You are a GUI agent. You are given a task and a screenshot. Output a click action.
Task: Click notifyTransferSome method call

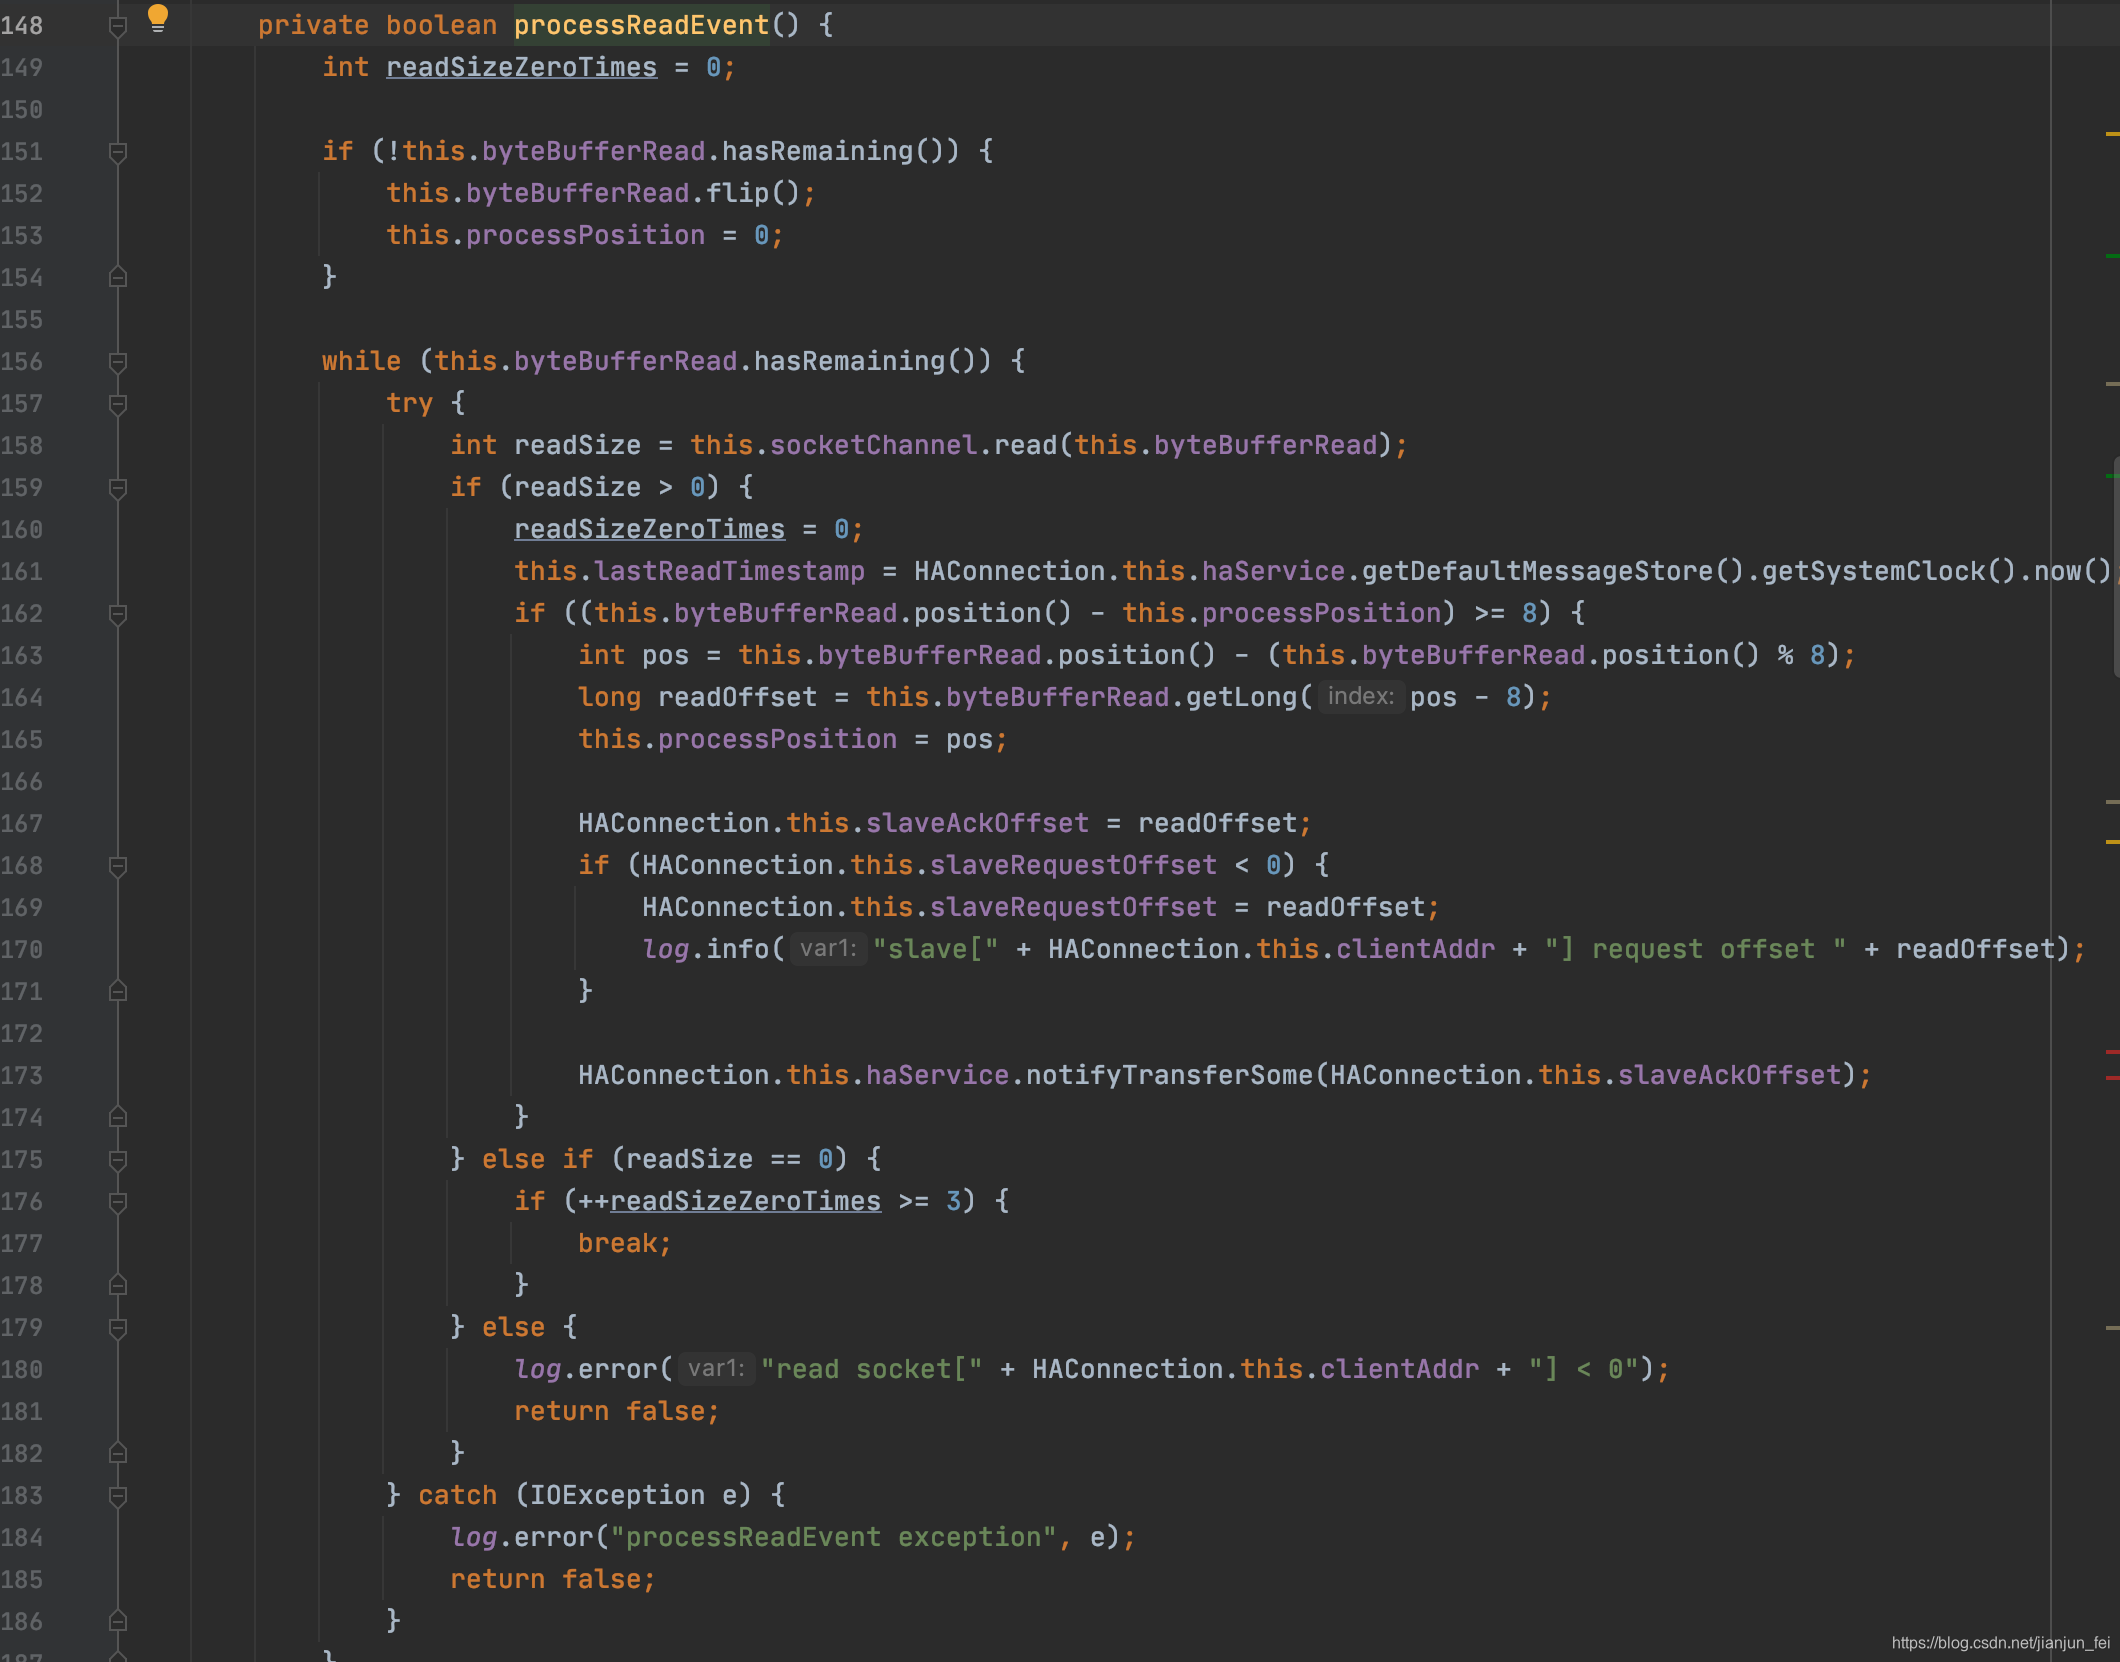point(1168,1075)
